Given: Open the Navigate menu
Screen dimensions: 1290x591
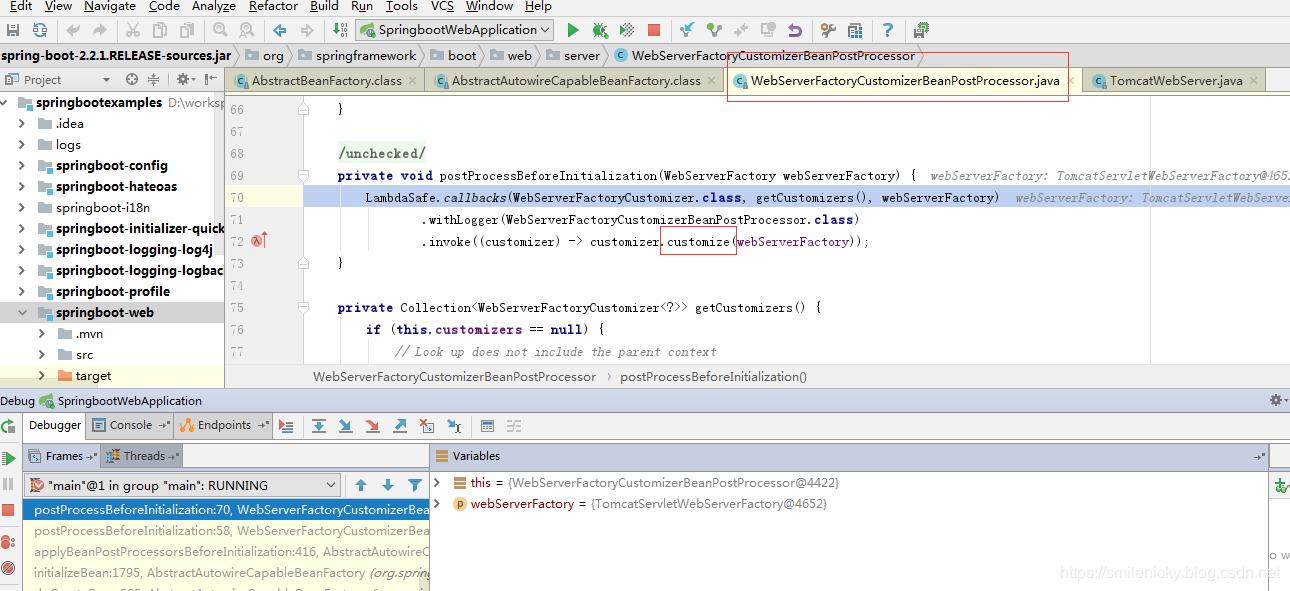Looking at the screenshot, I should [x=110, y=6].
